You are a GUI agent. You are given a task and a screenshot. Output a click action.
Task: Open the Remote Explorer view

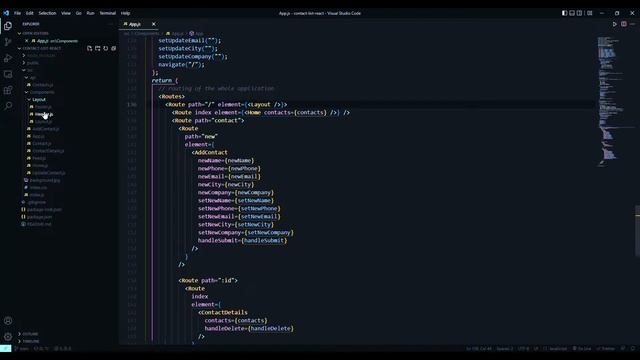pos(8,74)
